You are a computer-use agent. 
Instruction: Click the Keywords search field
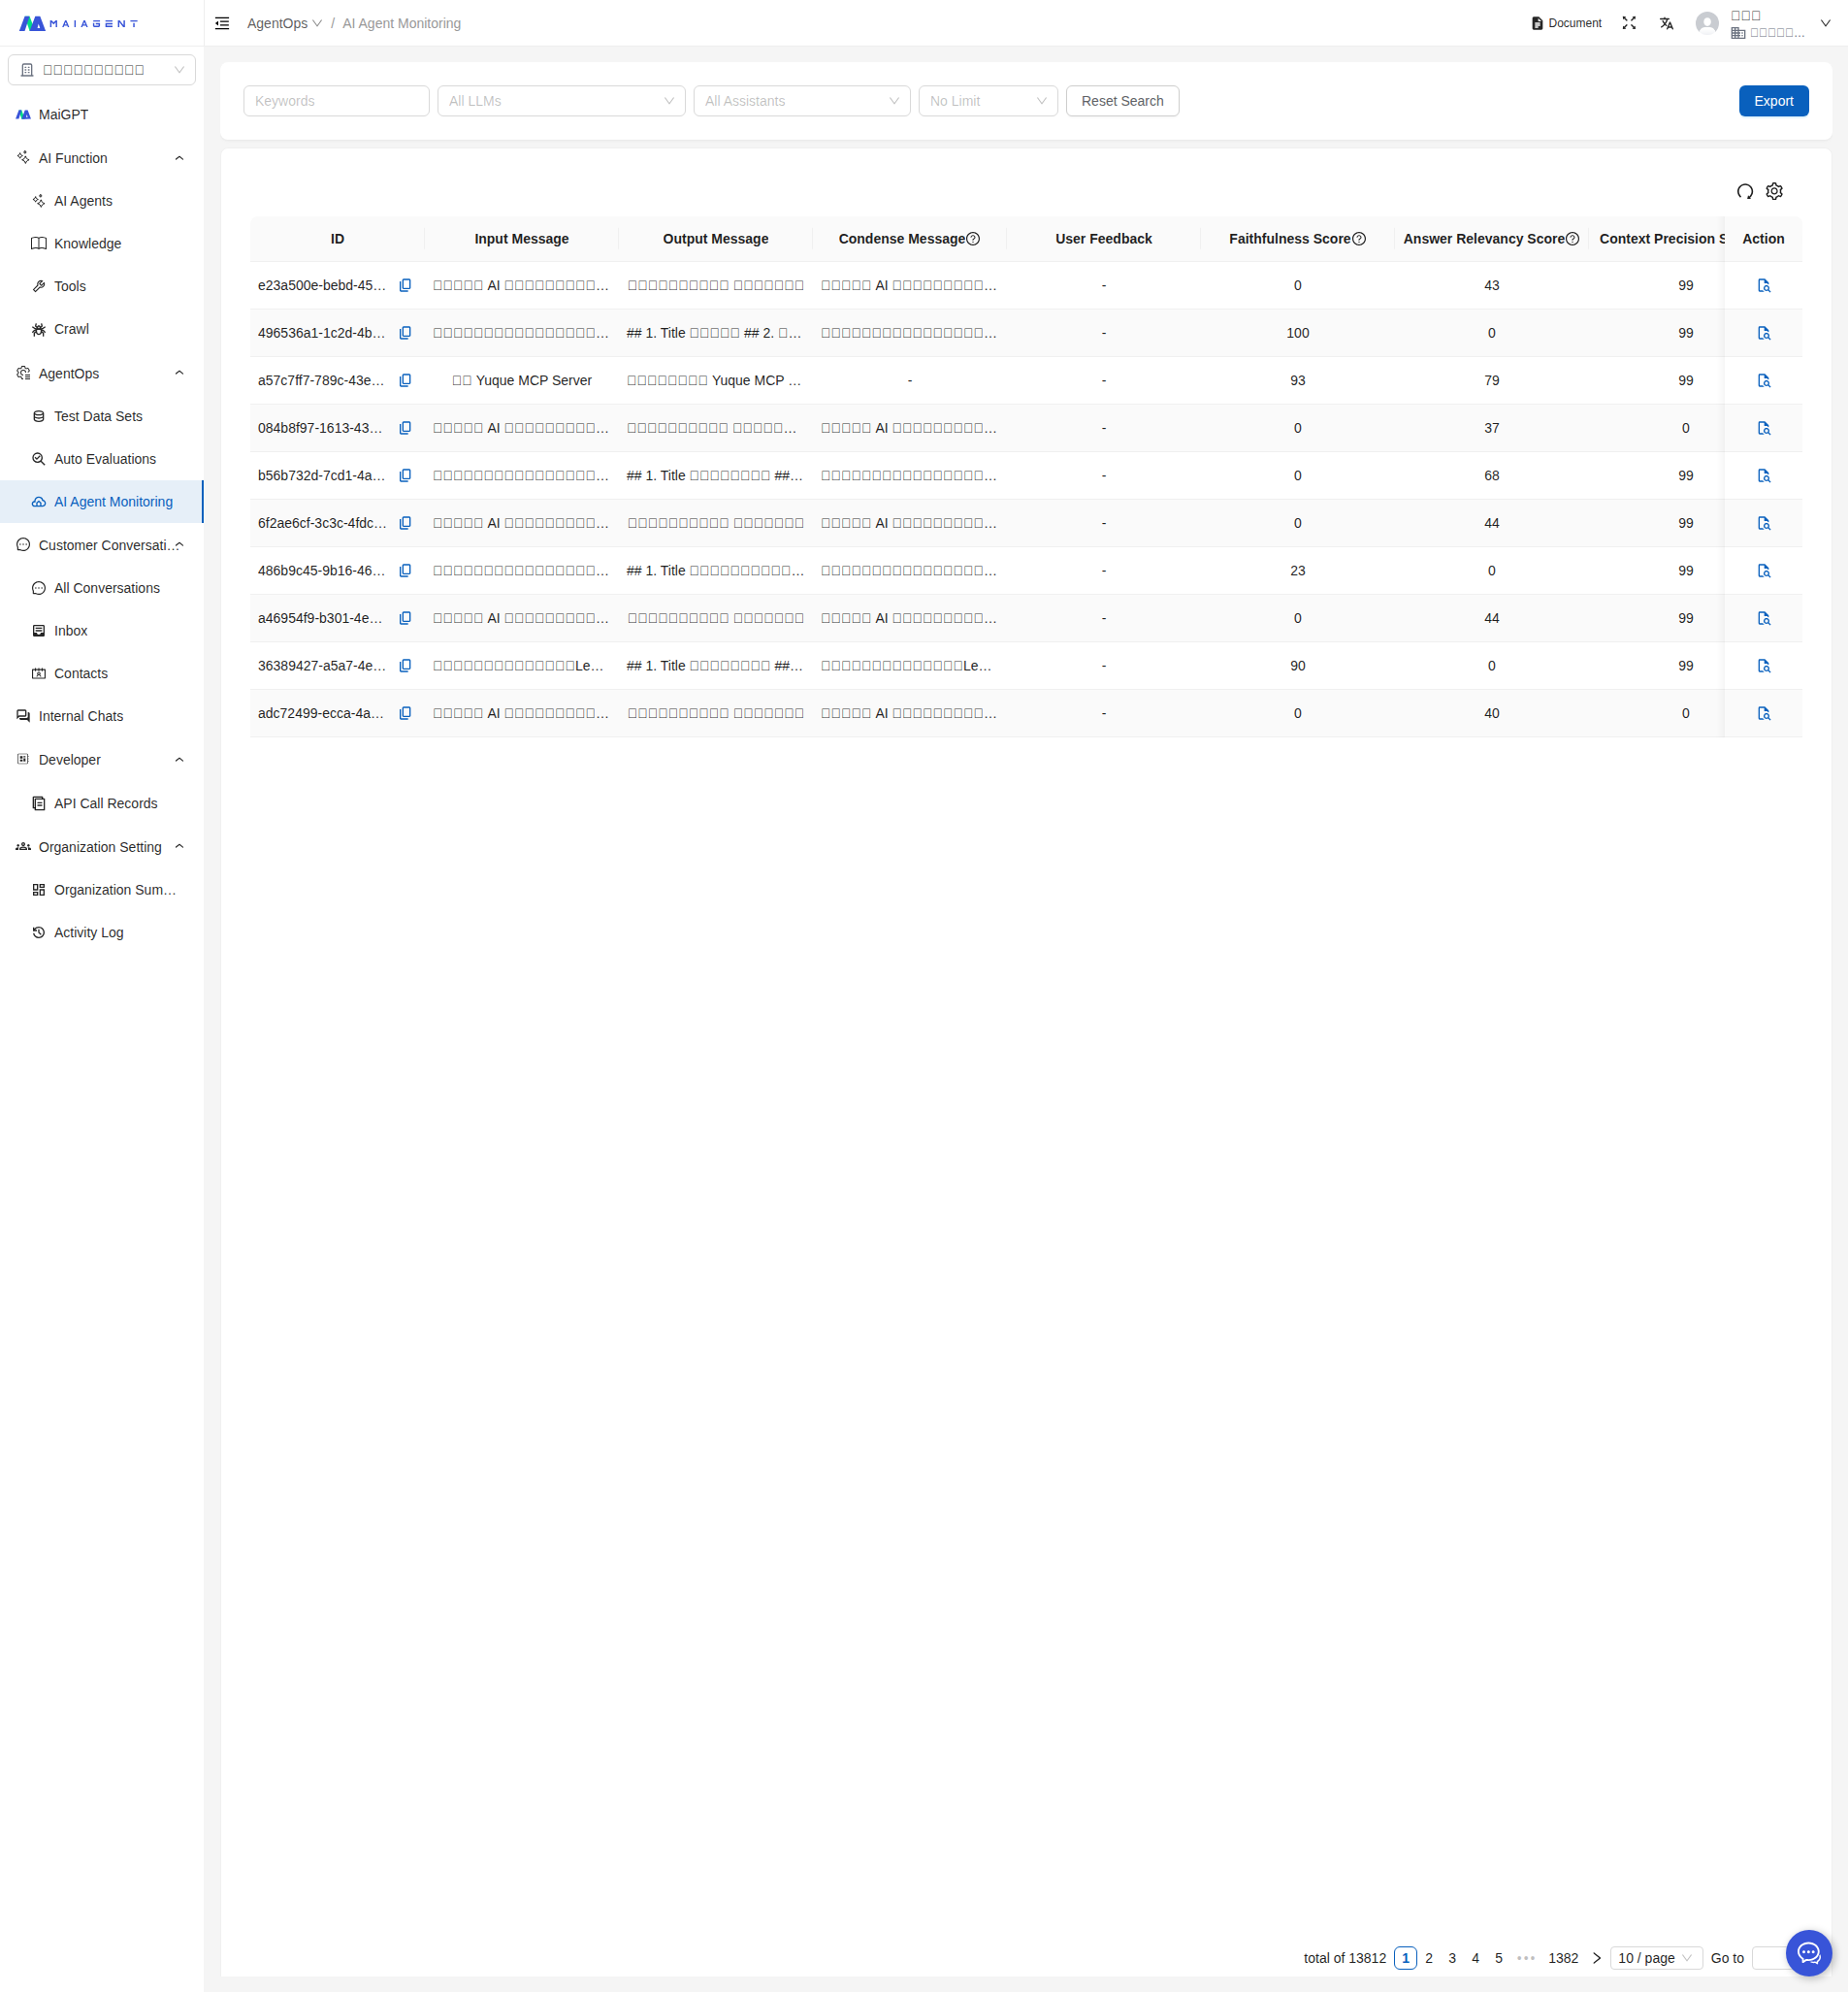click(336, 101)
